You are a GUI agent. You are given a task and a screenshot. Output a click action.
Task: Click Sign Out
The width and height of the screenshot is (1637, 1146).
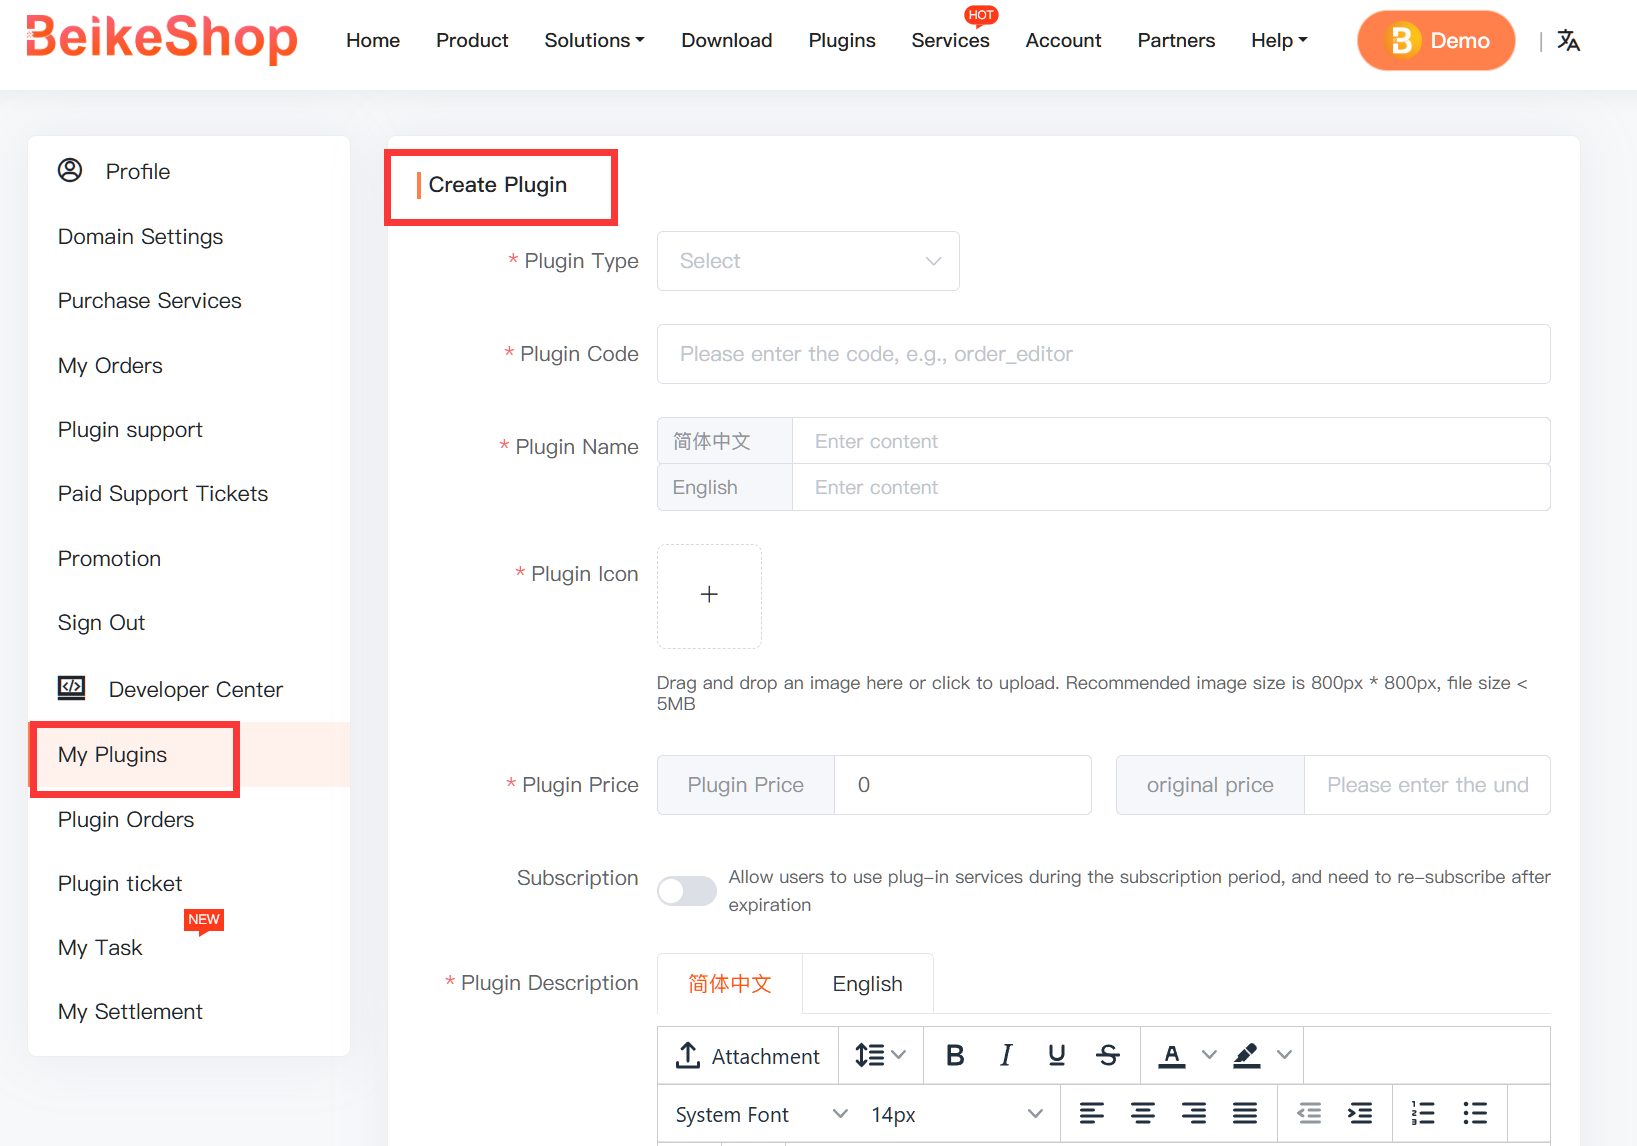pos(101,623)
